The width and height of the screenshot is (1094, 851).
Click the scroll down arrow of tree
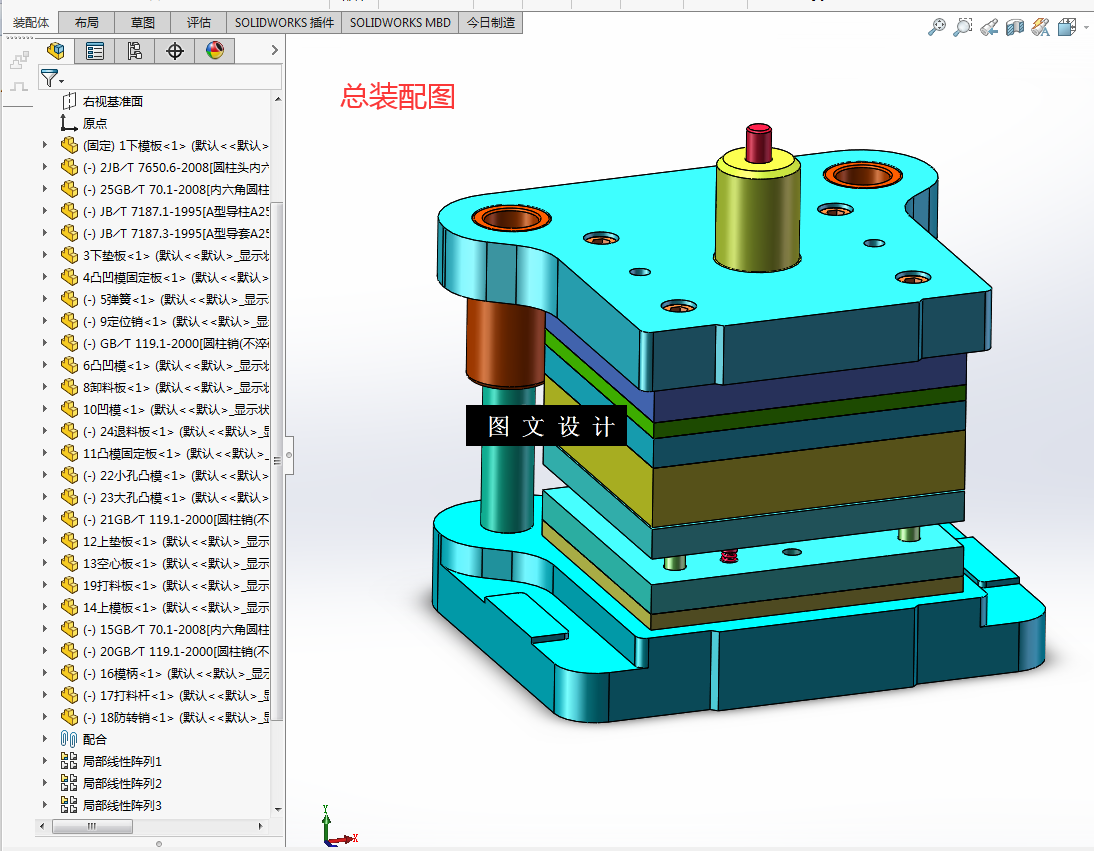[278, 809]
